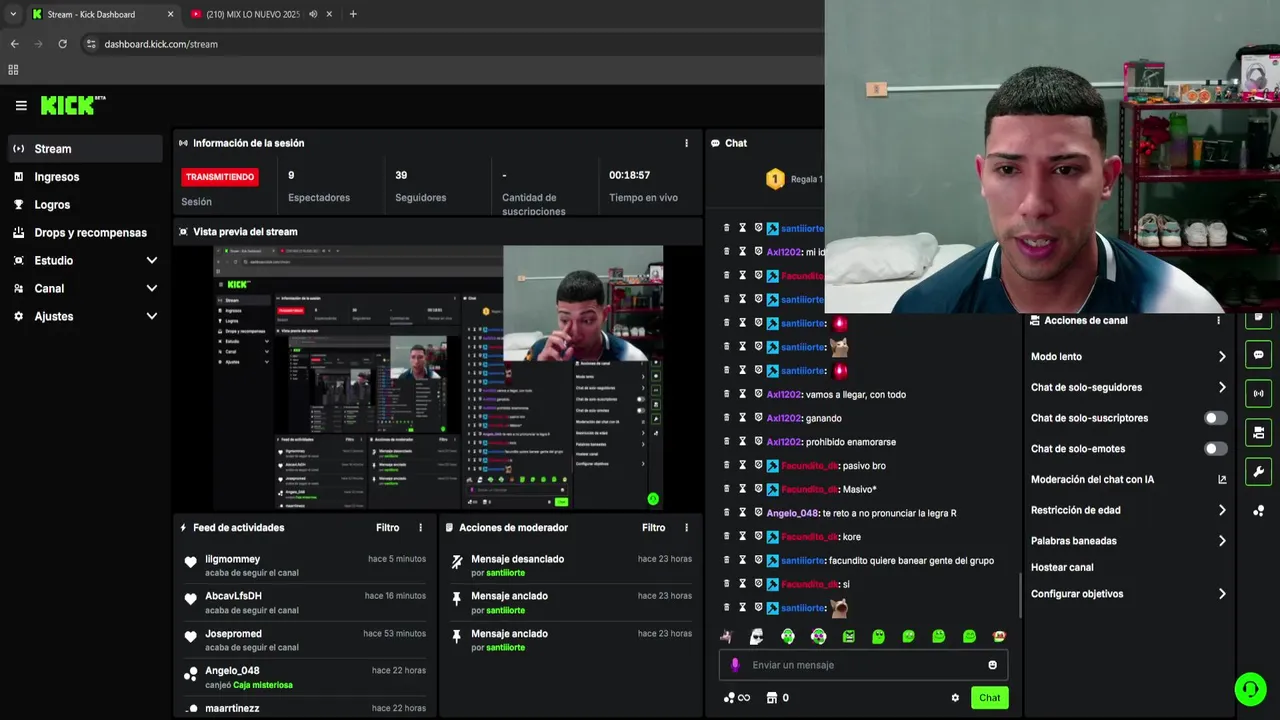Mute the MIX LO NUEVO 2025 tab audio

[313, 14]
